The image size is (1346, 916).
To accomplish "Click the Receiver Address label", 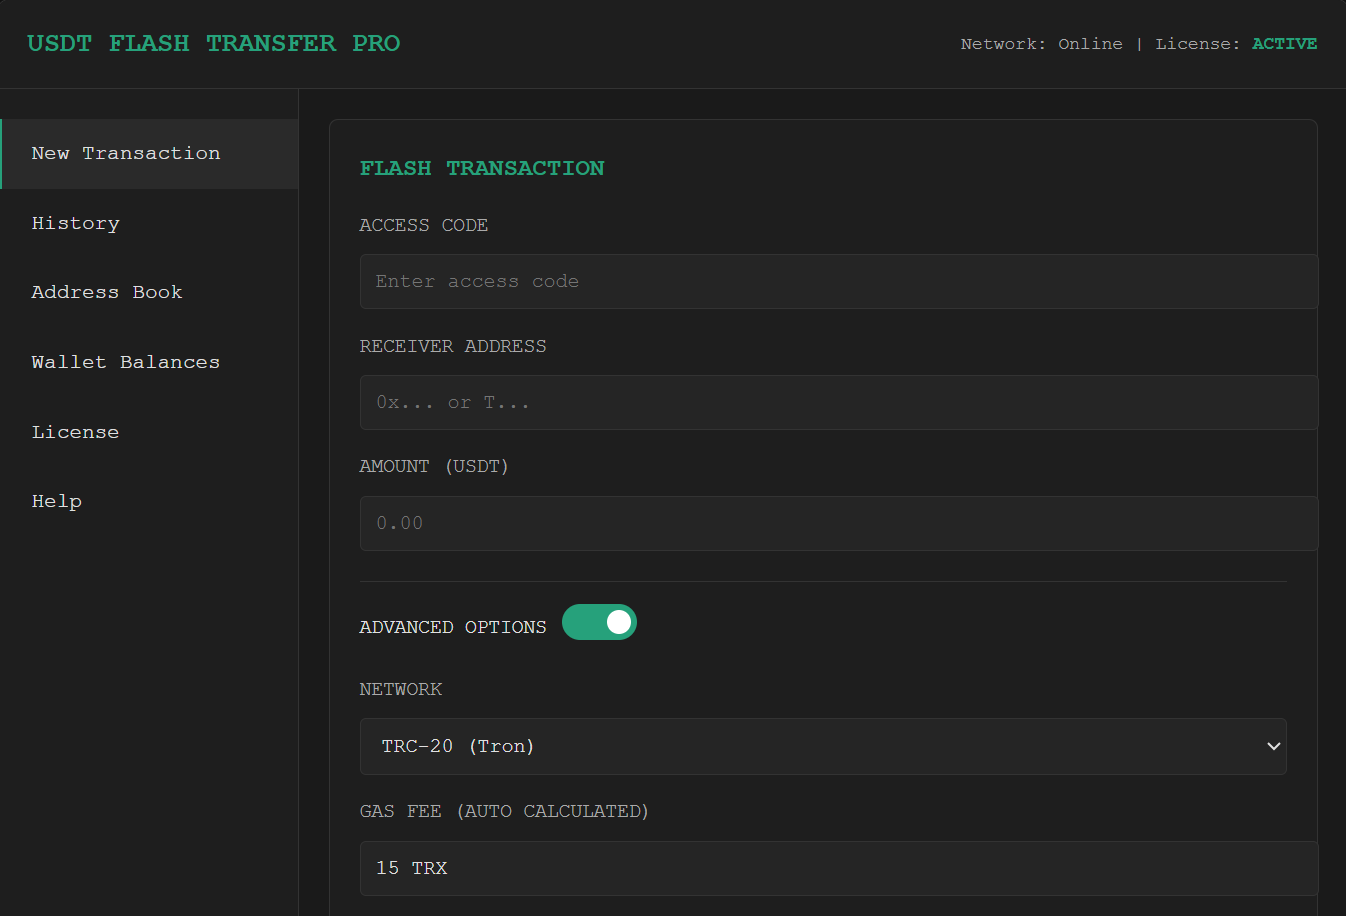I will [453, 346].
